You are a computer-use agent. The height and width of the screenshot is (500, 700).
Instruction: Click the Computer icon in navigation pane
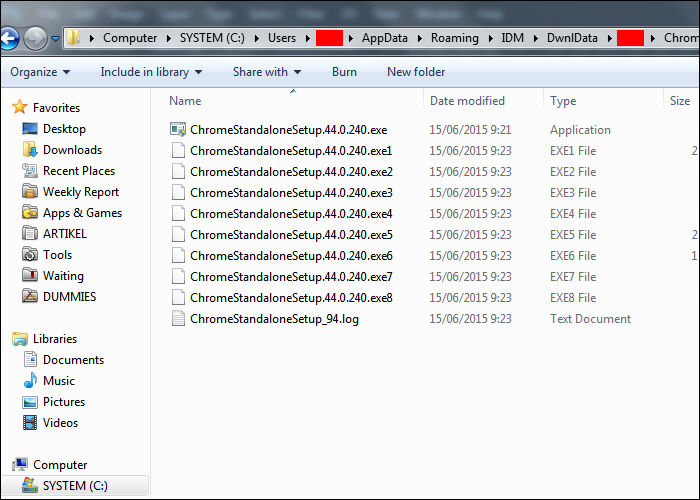pos(20,465)
